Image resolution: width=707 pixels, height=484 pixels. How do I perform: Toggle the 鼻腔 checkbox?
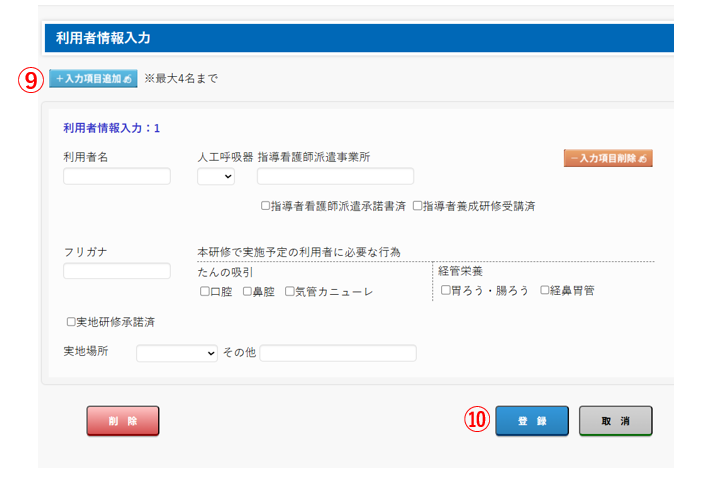click(x=246, y=292)
